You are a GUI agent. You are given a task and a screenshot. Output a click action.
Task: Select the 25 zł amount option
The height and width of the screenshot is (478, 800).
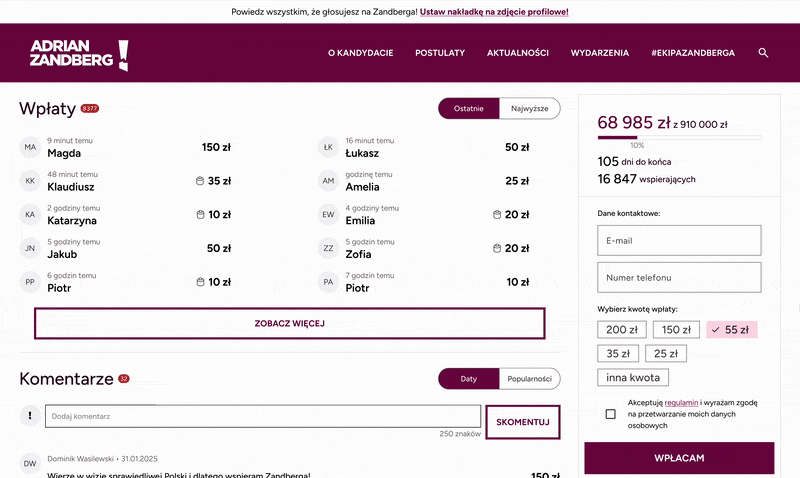coord(666,354)
